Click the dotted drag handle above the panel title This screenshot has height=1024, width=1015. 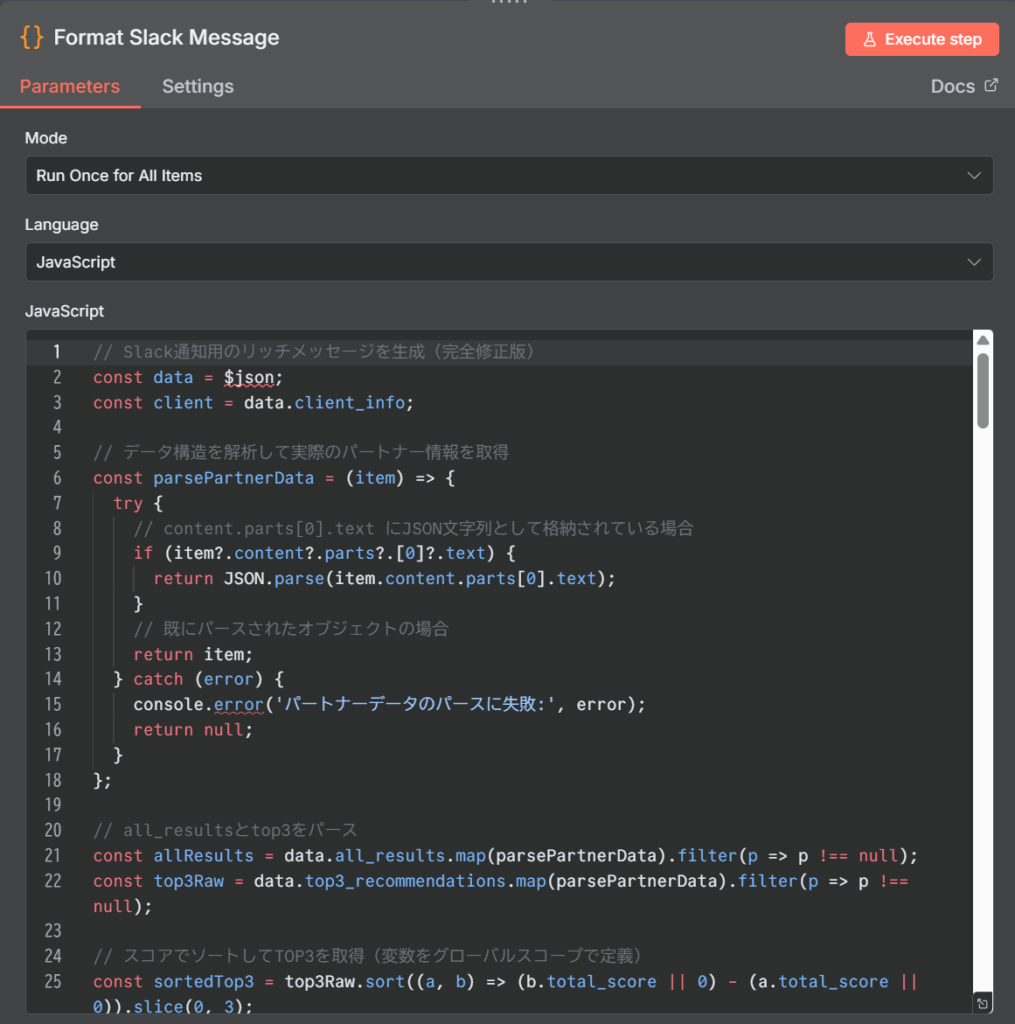pyautogui.click(x=508, y=3)
